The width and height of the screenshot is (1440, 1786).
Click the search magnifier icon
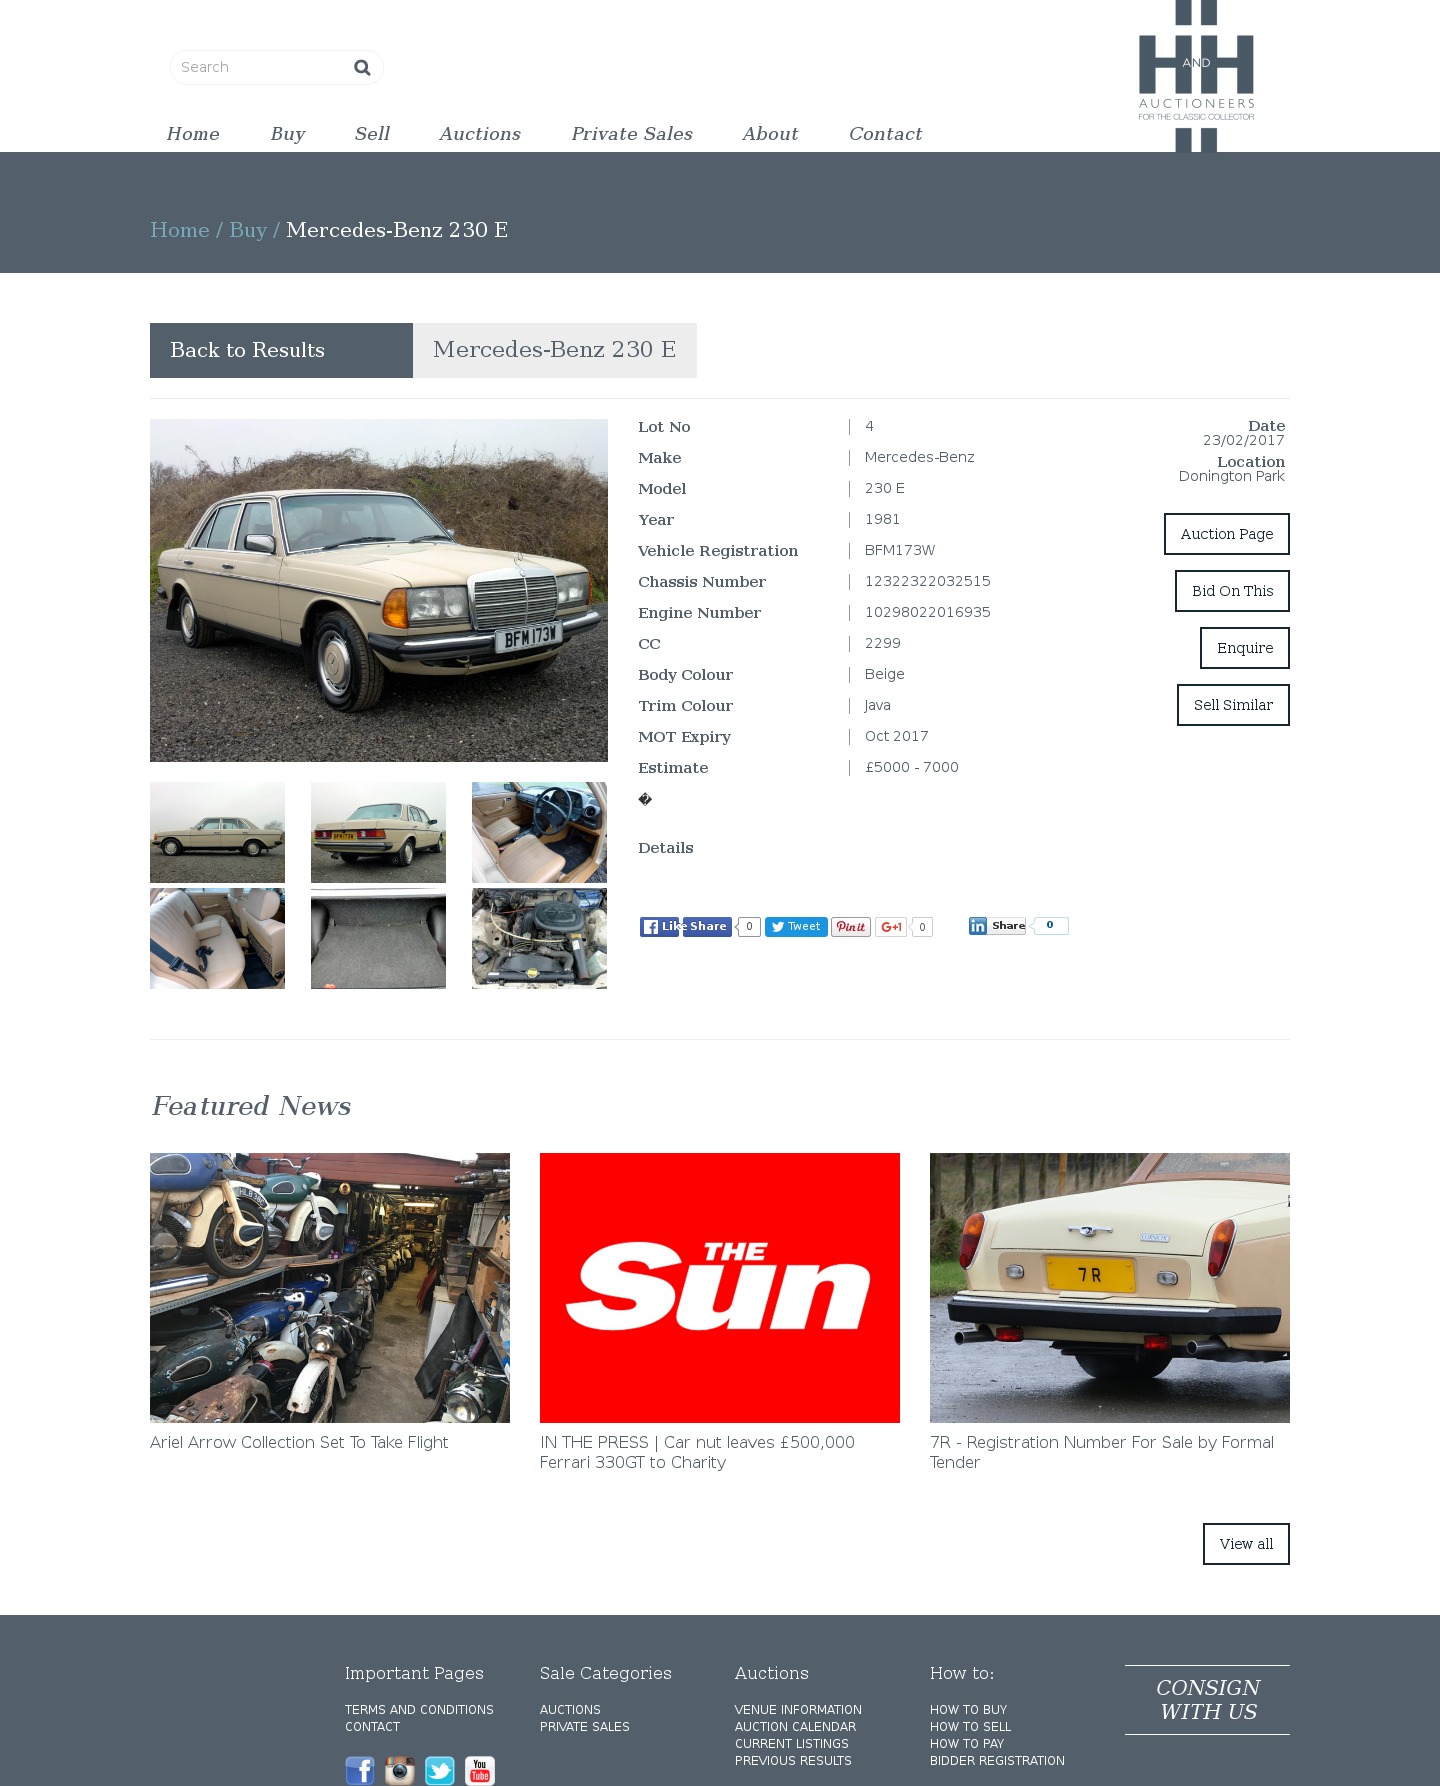[x=362, y=67]
